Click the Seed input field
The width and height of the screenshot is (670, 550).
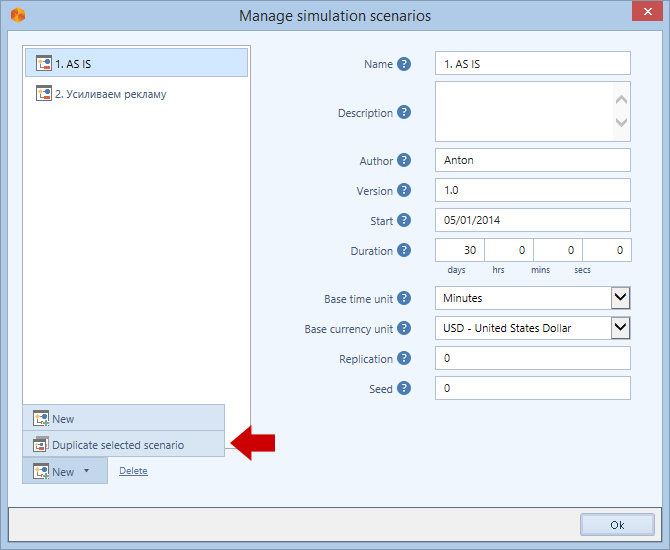point(533,388)
